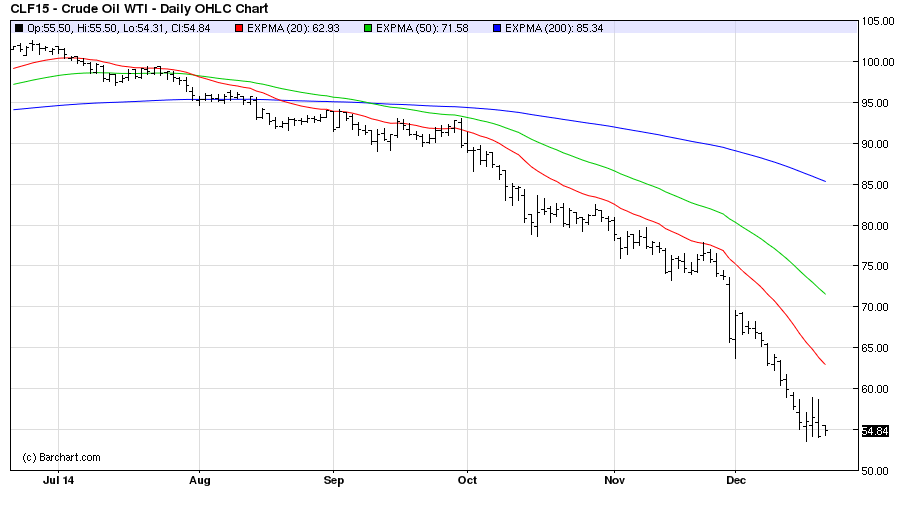
Task: Select the Oct date axis label
Action: pyautogui.click(x=466, y=480)
